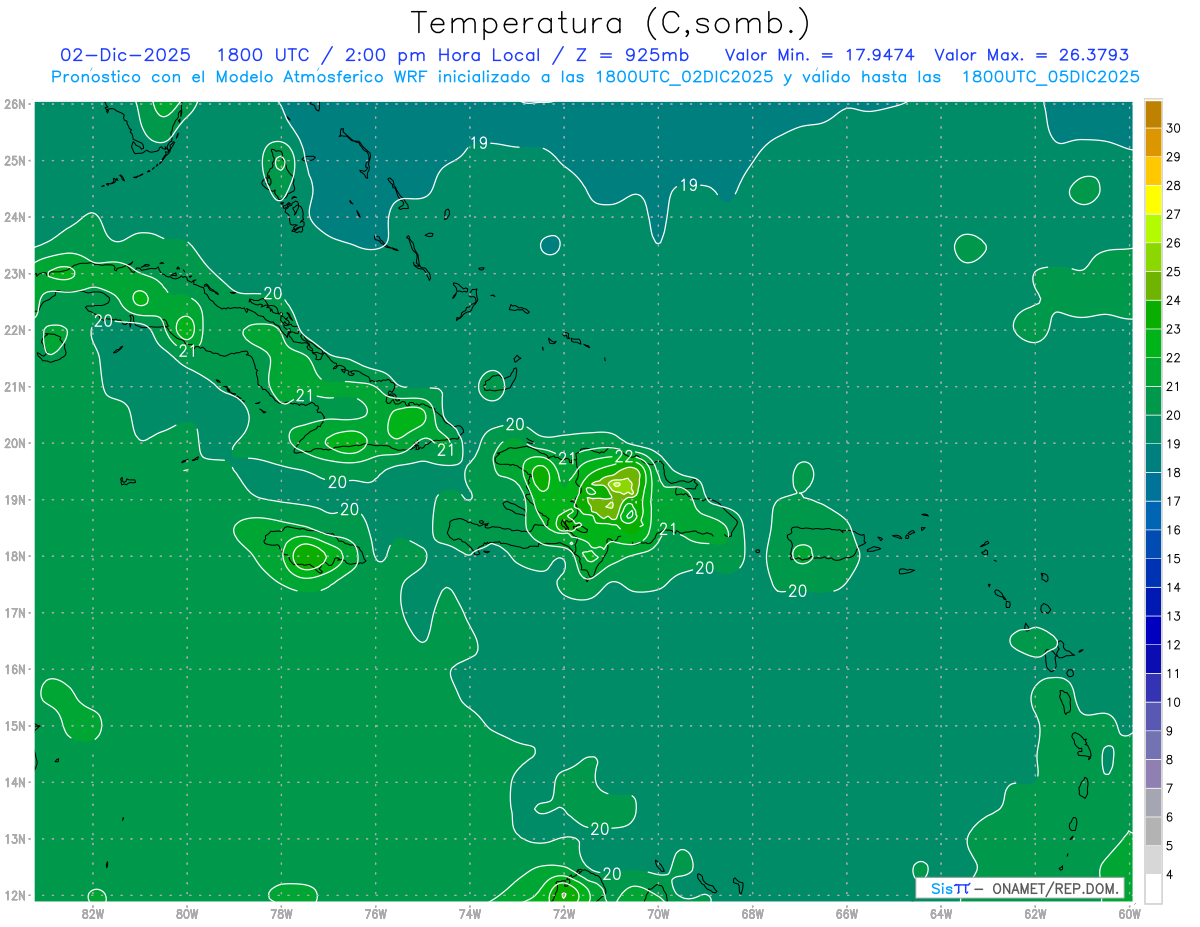
Task: Click color scale value label "26"
Action: click(x=1173, y=242)
